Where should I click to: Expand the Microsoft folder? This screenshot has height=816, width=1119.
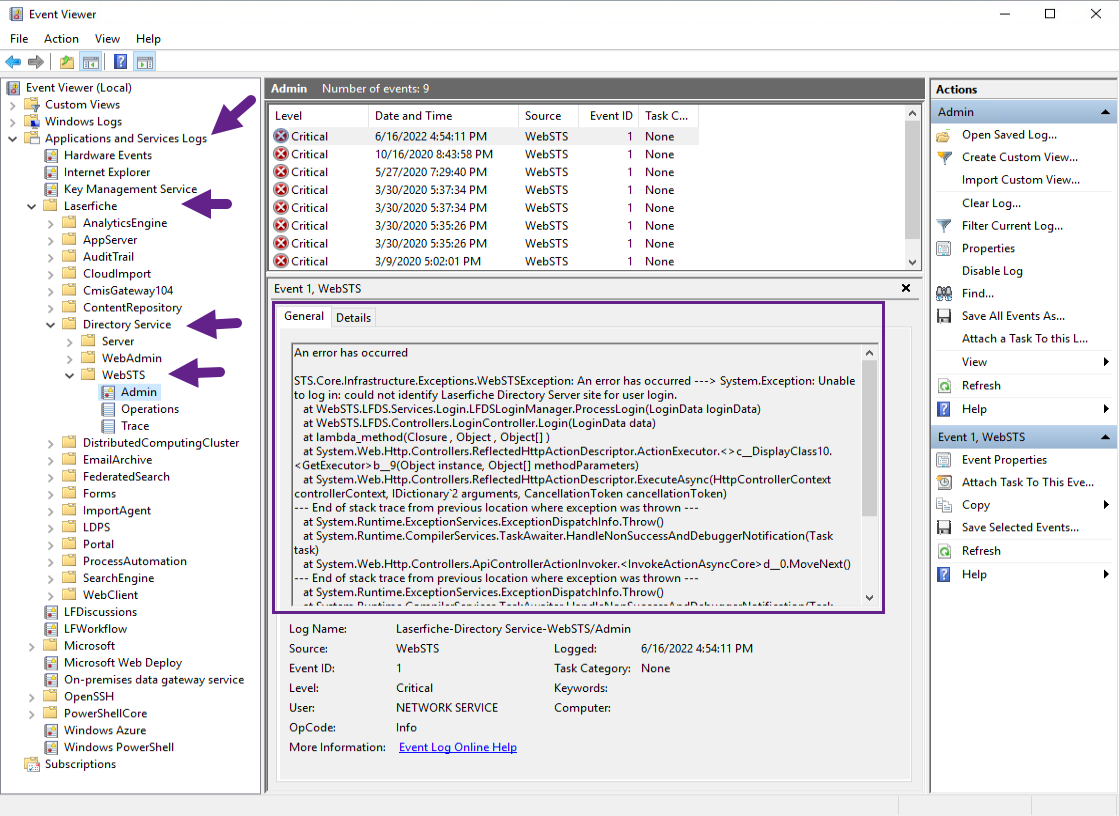point(31,646)
